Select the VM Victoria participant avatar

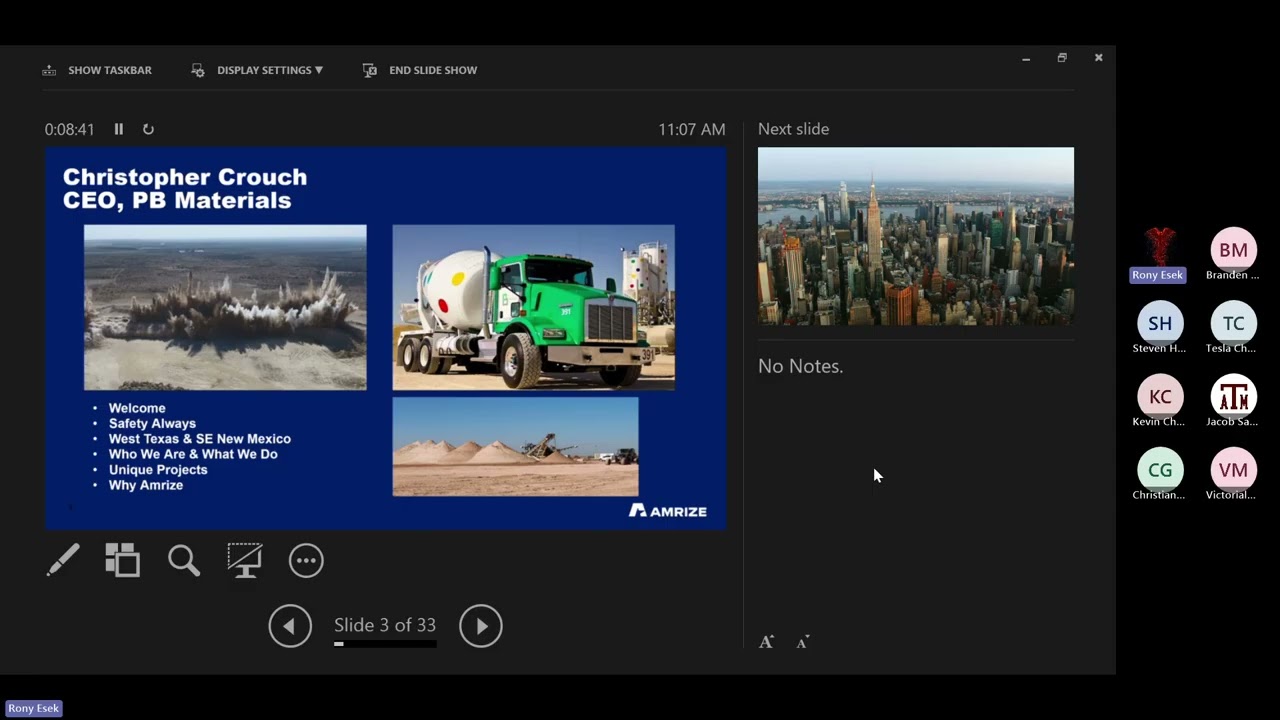pos(1233,470)
